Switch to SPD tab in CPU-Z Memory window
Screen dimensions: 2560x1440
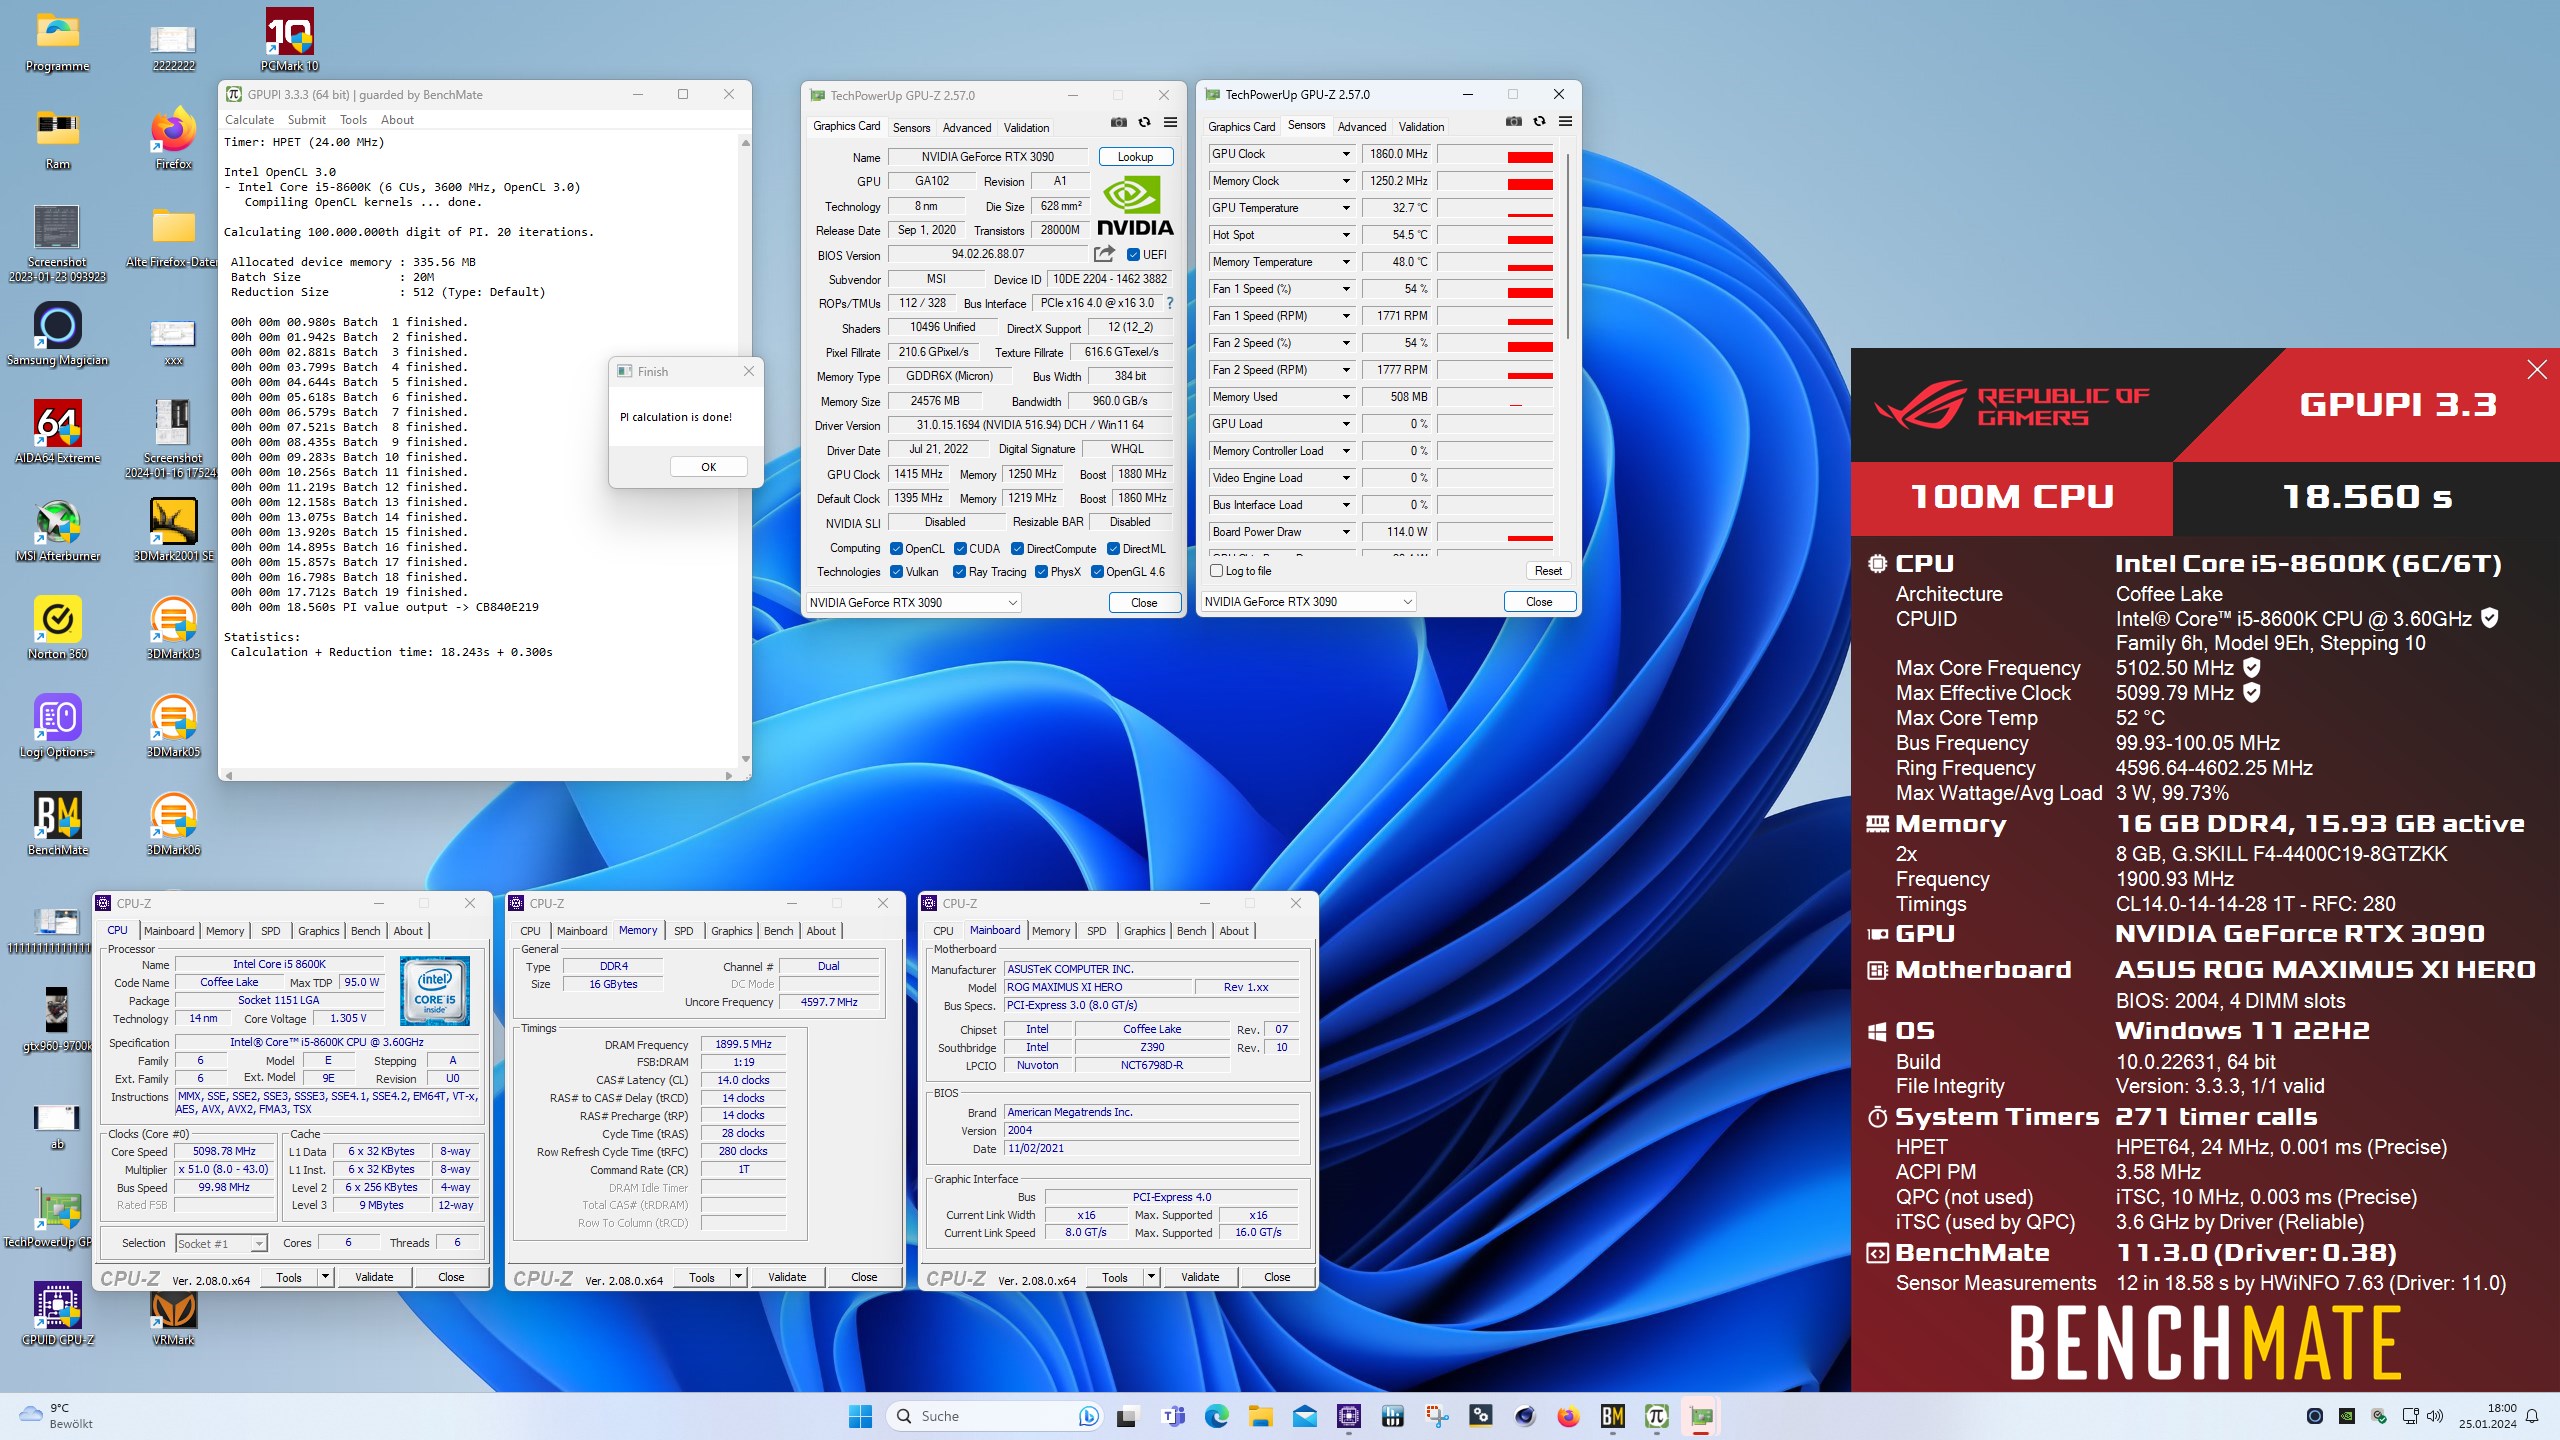(683, 931)
